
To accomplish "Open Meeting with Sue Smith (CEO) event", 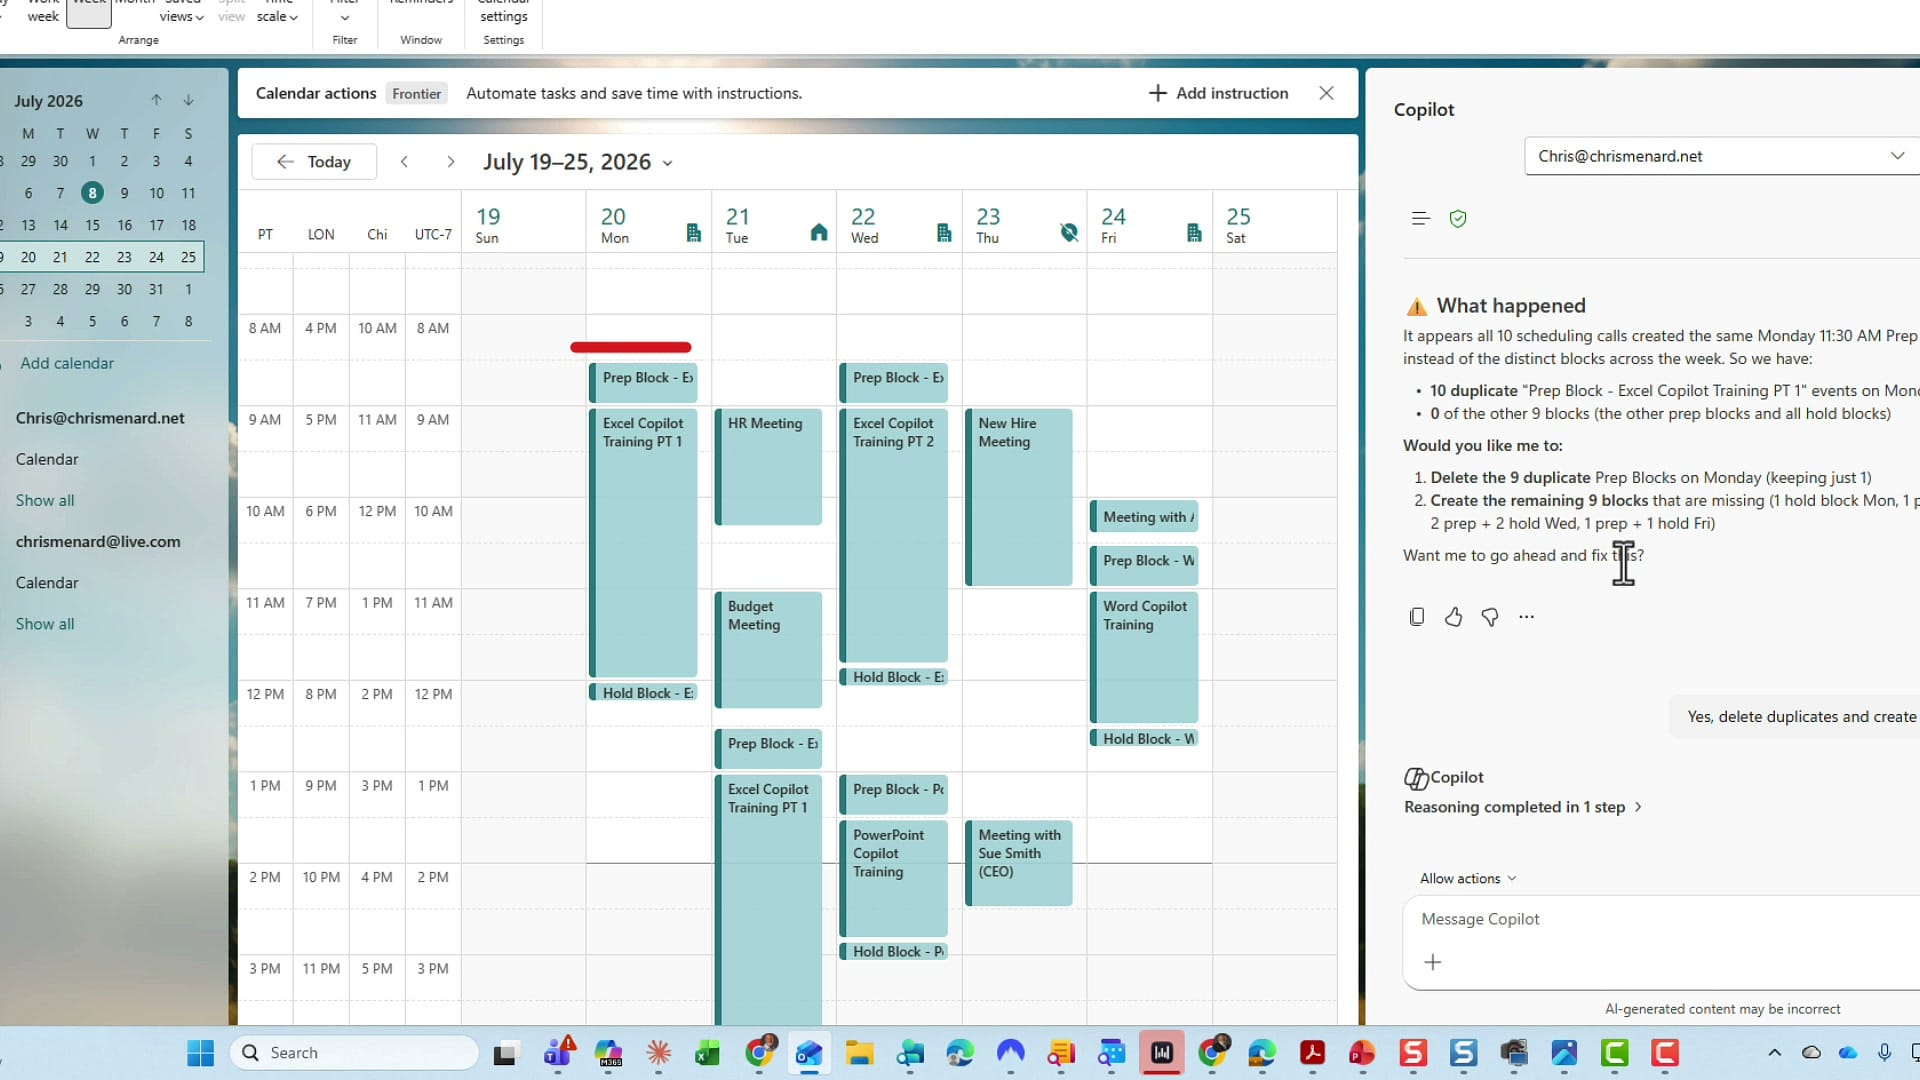I will pyautogui.click(x=1018, y=863).
